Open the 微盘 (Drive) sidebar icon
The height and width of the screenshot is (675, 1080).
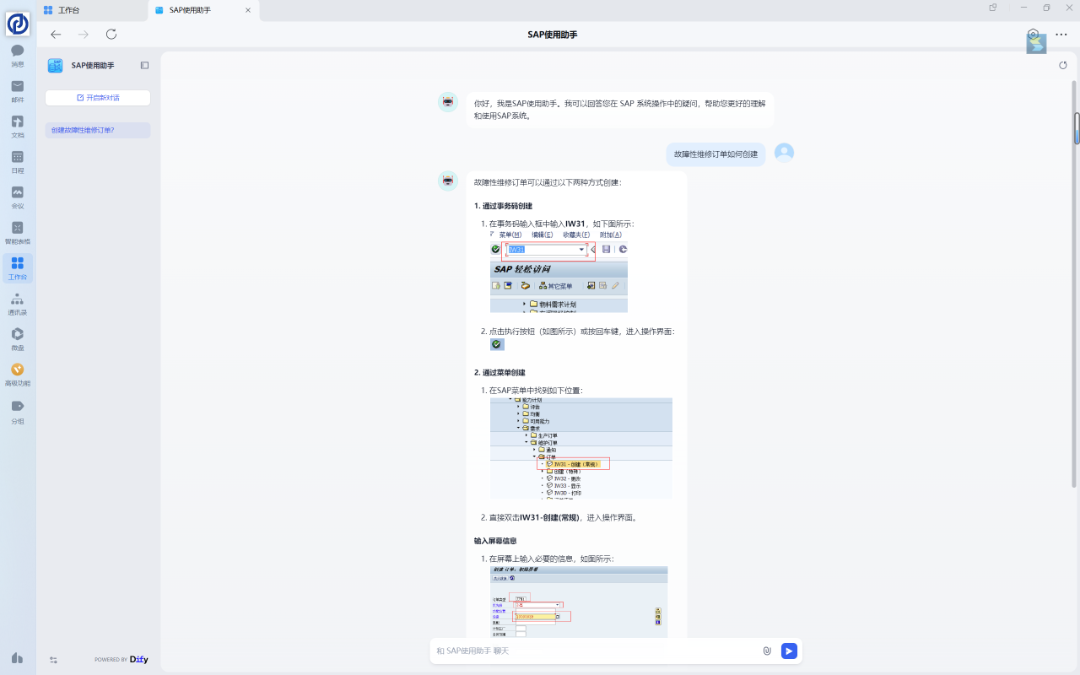click(x=18, y=339)
